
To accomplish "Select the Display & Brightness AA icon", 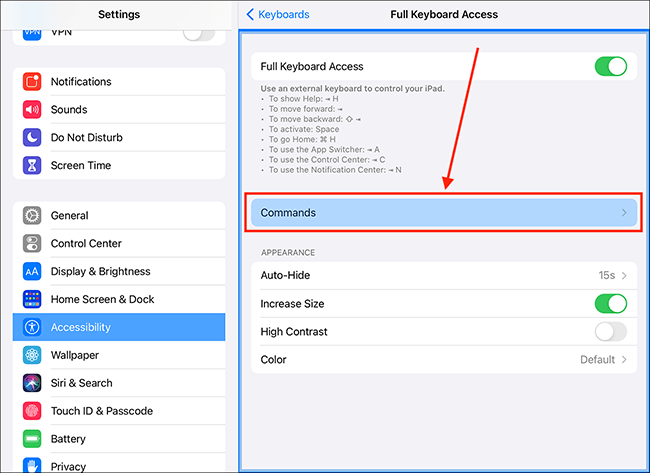I will 32,272.
